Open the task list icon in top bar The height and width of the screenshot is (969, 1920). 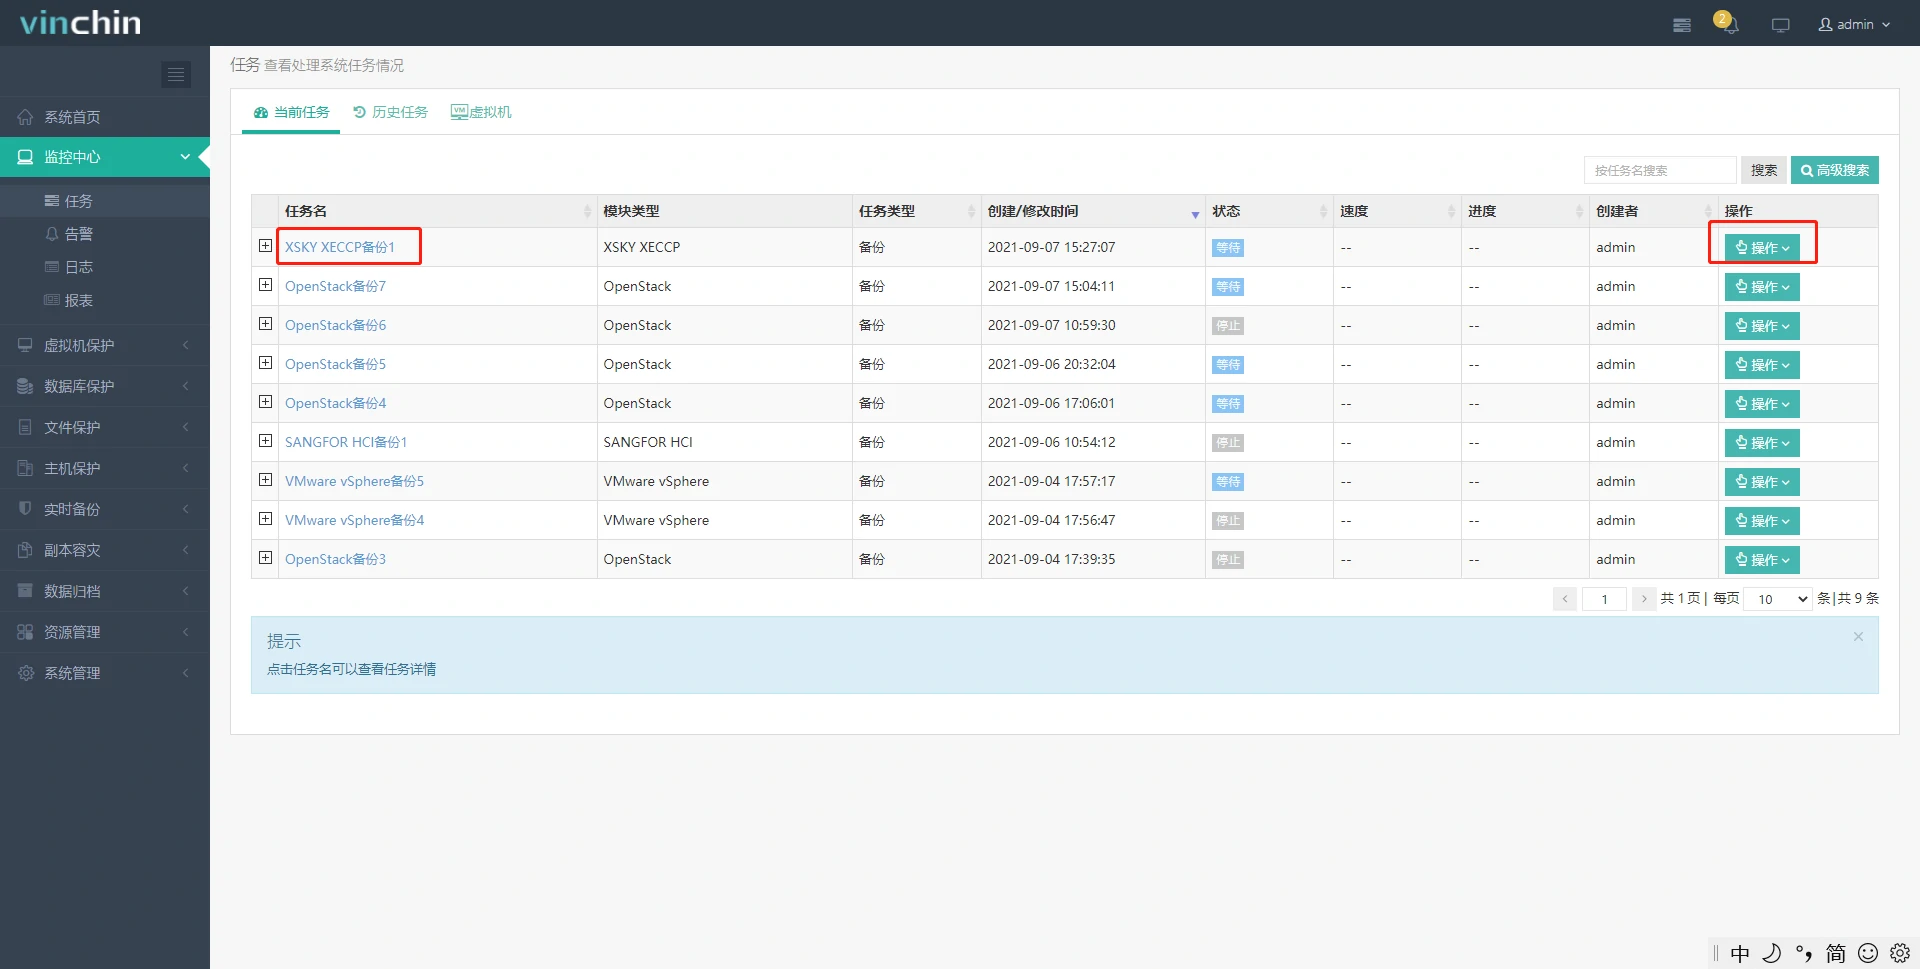coord(1682,25)
